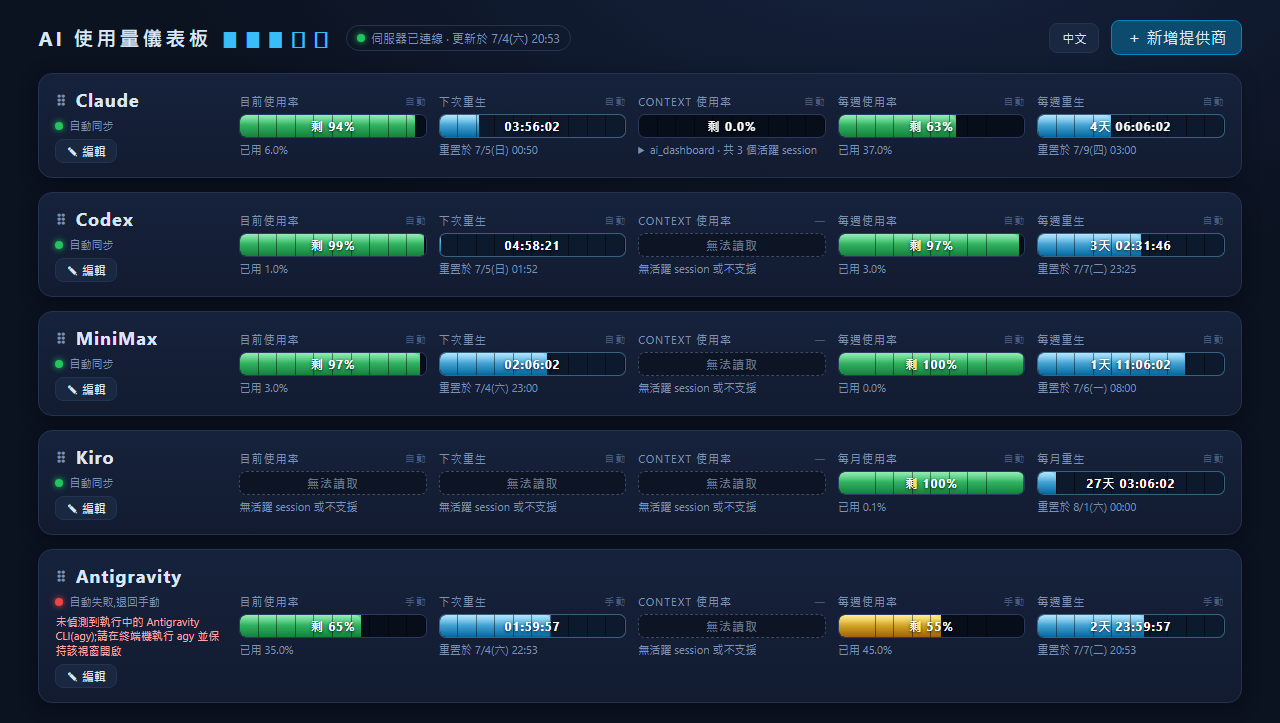Edit the Antigravity provider
The image size is (1280, 723).
click(86, 676)
